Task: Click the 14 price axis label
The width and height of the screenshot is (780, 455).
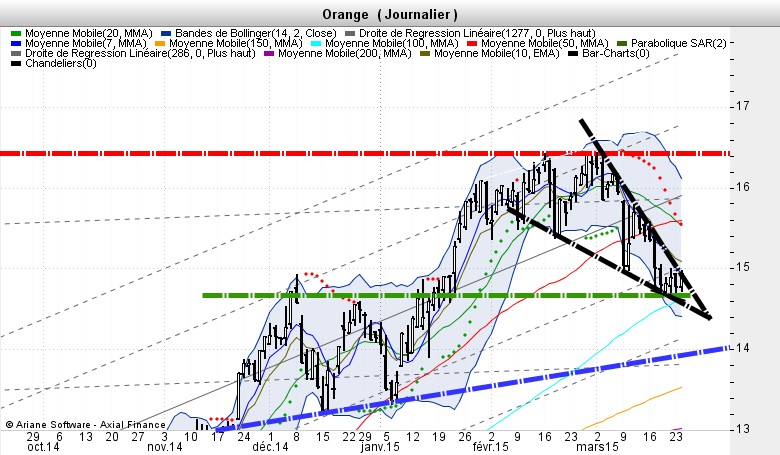Action: tap(743, 348)
